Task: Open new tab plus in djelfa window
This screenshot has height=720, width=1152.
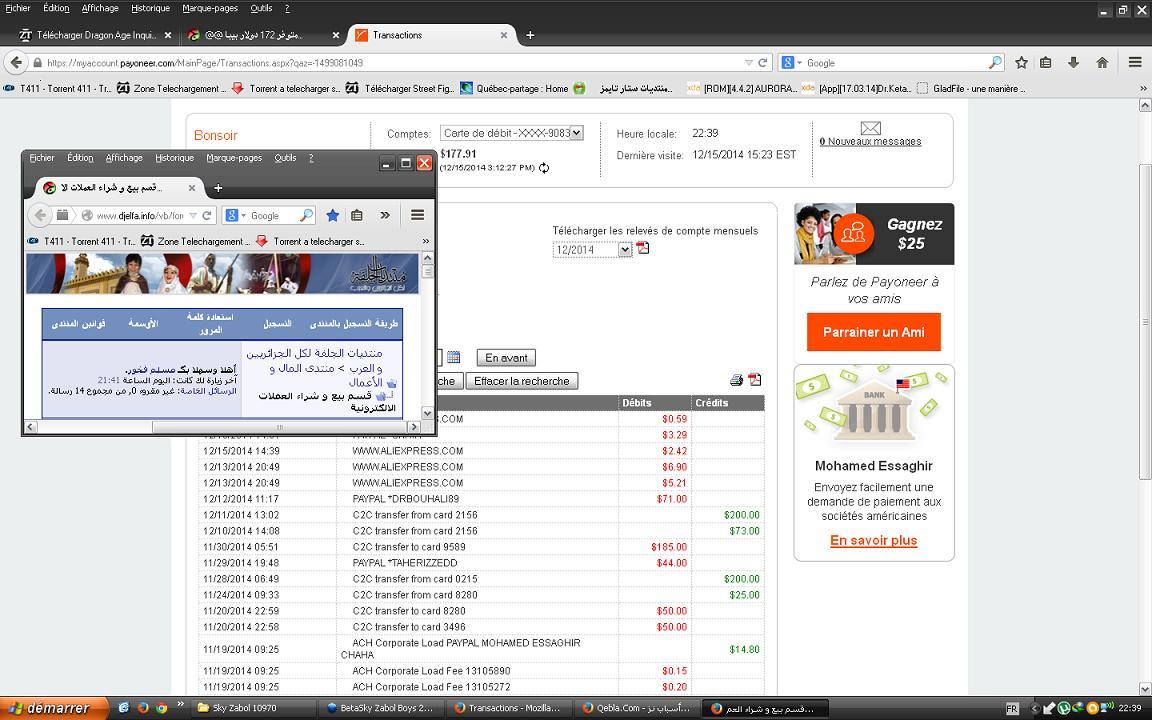Action: [218, 188]
